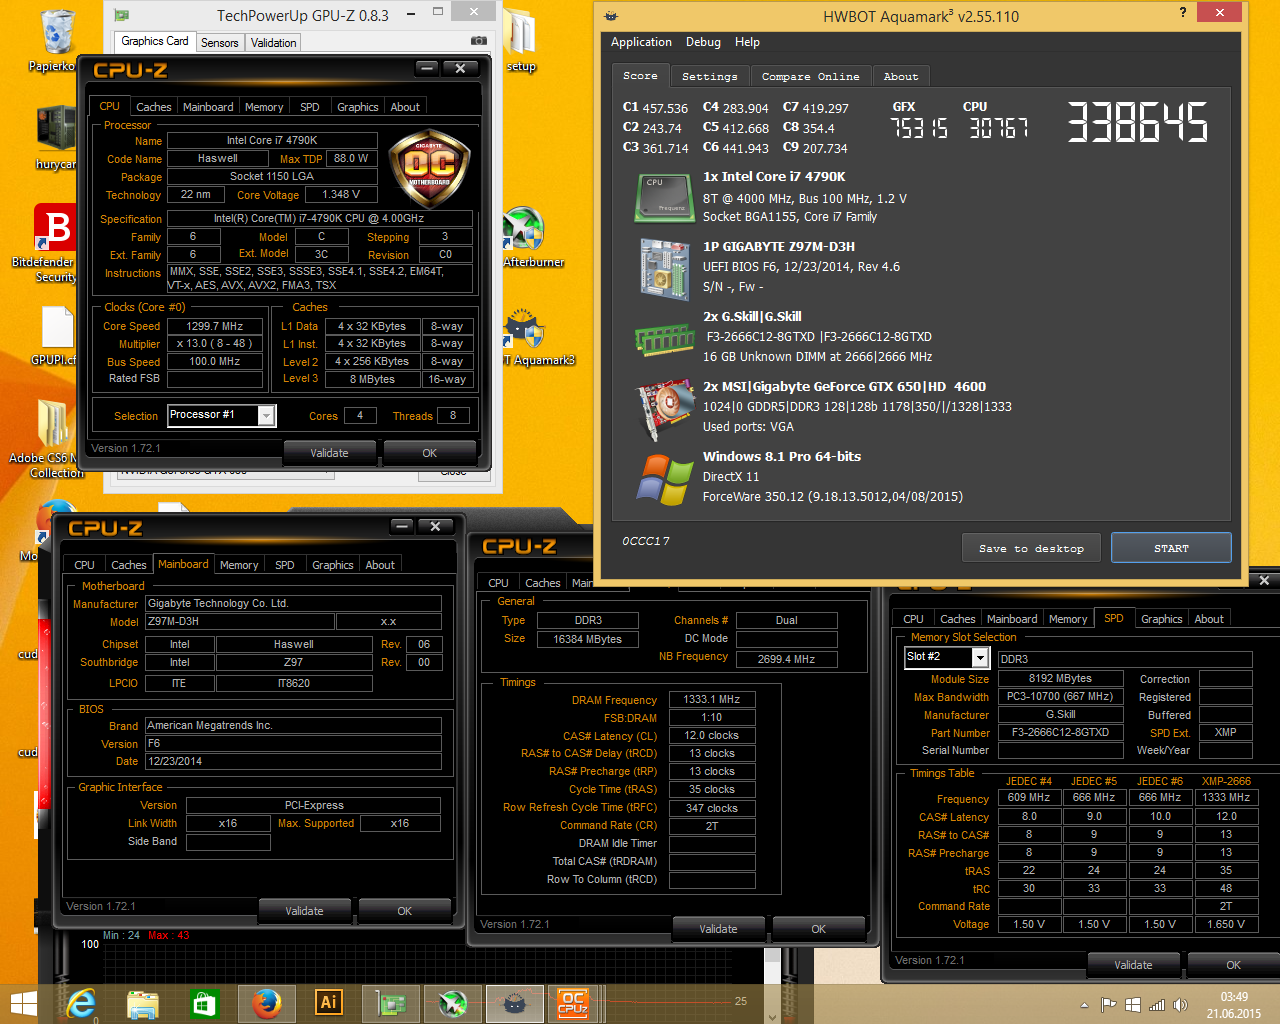This screenshot has width=1280, height=1024.
Task: Select the Sensors tab in GPU-Z
Action: [x=219, y=42]
